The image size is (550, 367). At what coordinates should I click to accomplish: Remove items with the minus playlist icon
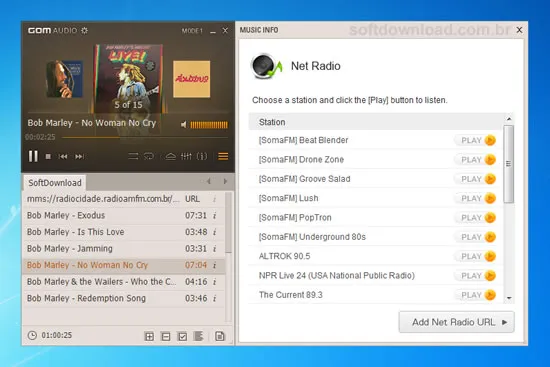click(166, 336)
